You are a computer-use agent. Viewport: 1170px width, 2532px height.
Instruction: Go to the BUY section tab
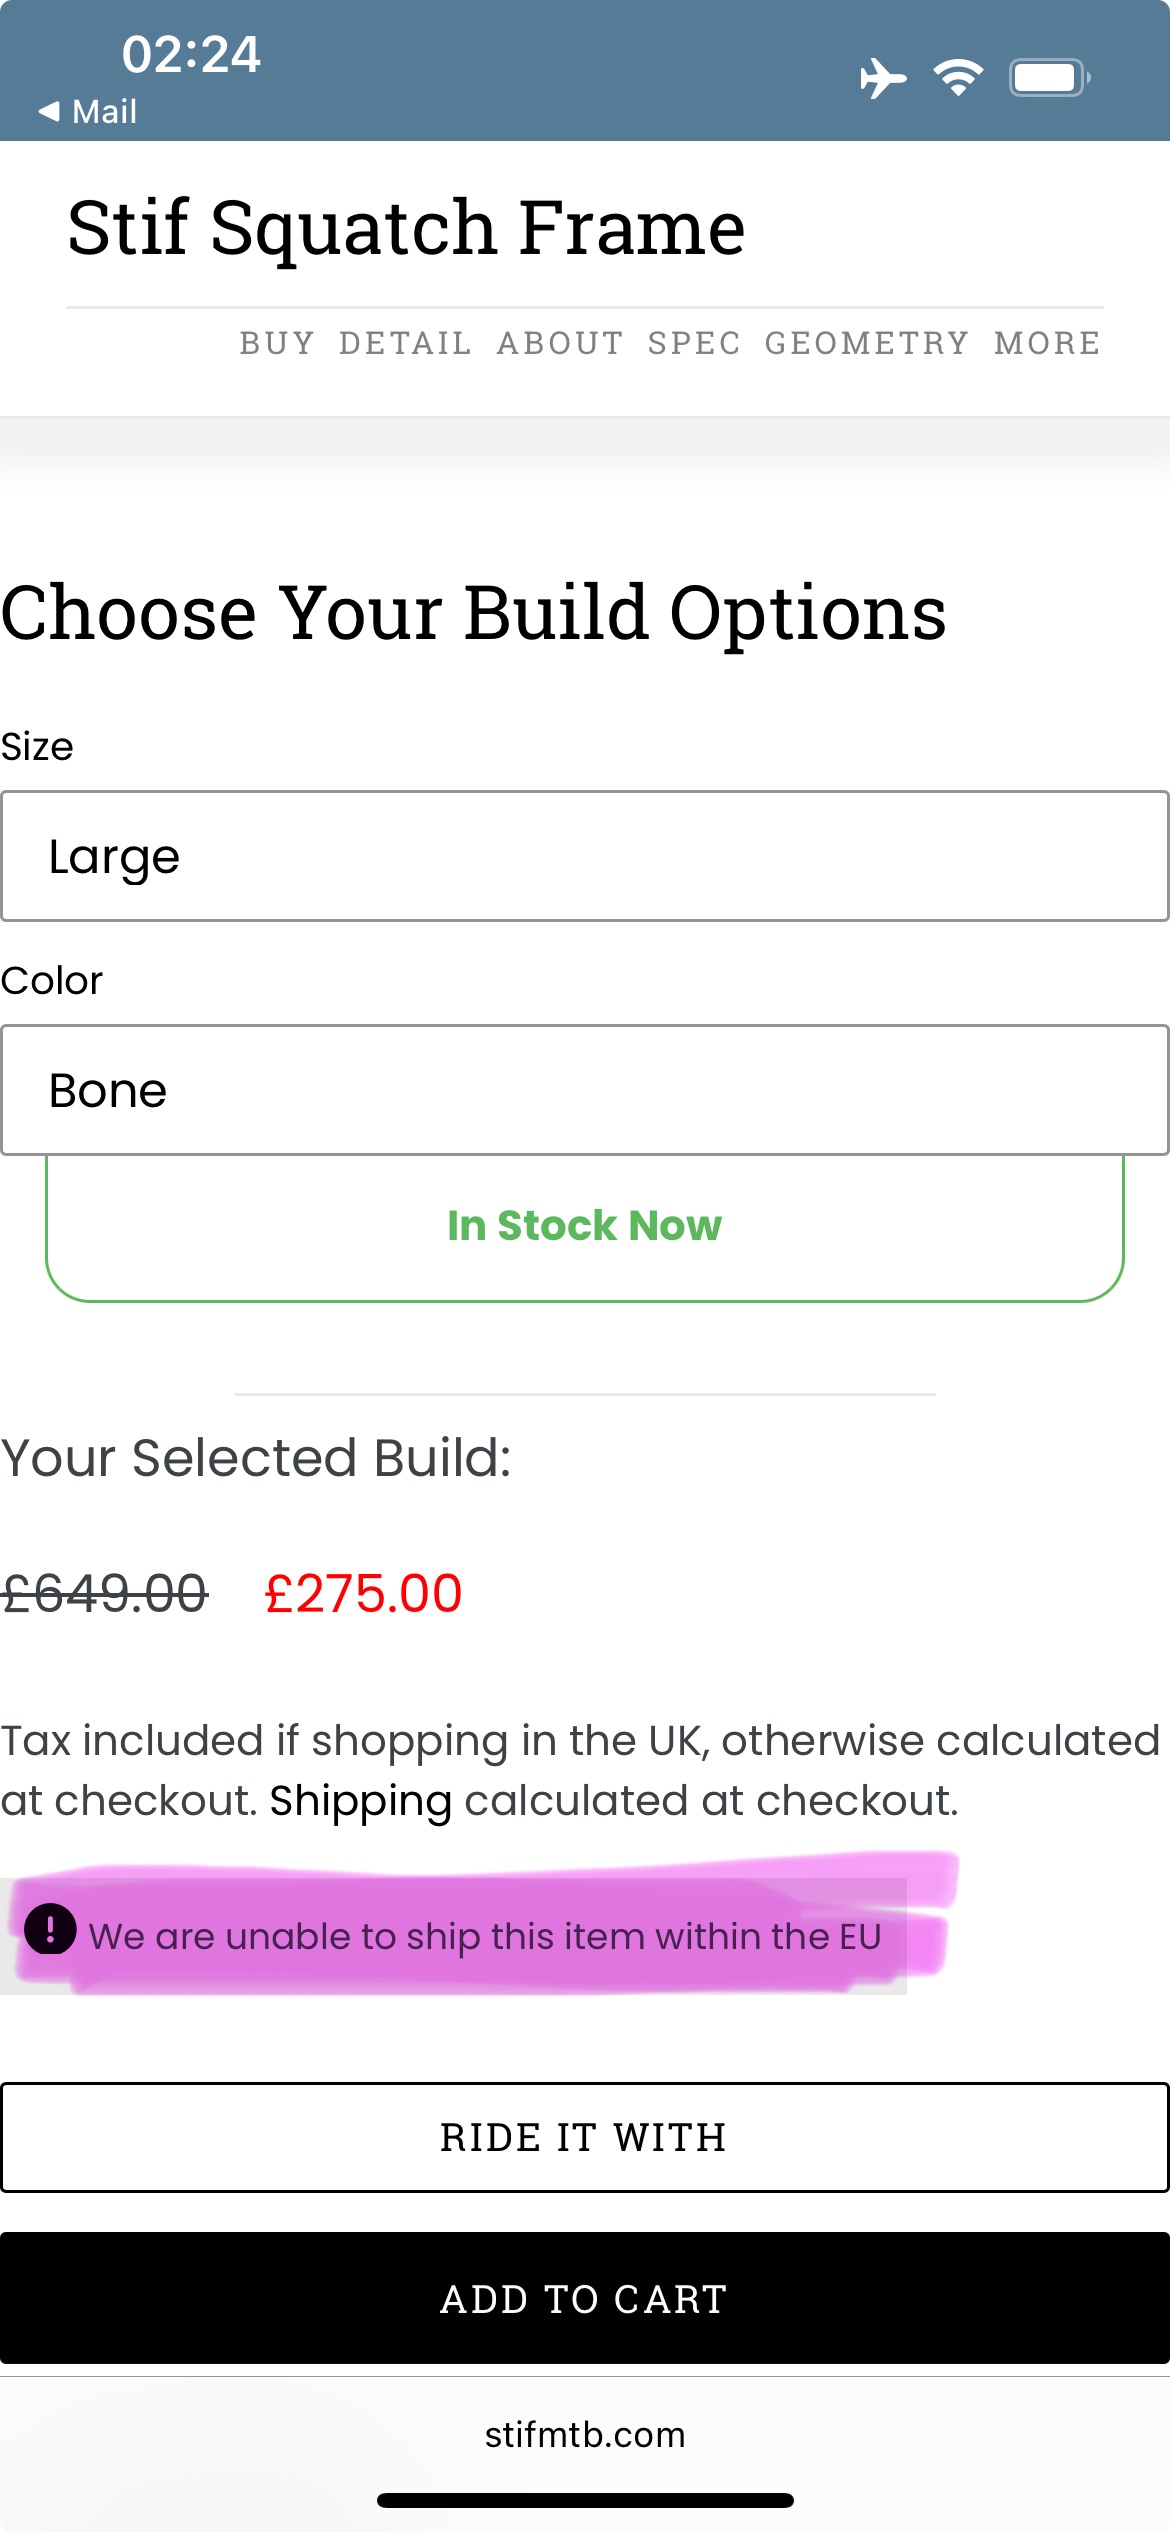tap(277, 343)
